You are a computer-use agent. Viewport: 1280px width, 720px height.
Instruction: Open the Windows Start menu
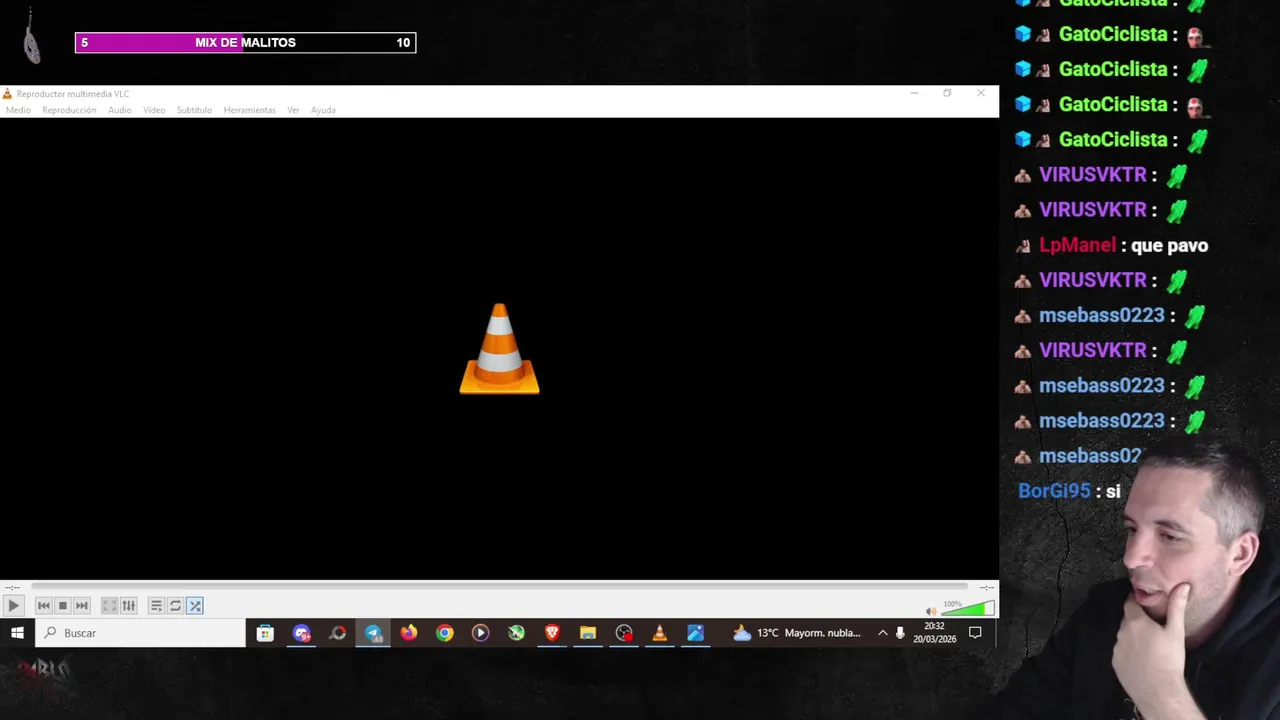pos(17,633)
